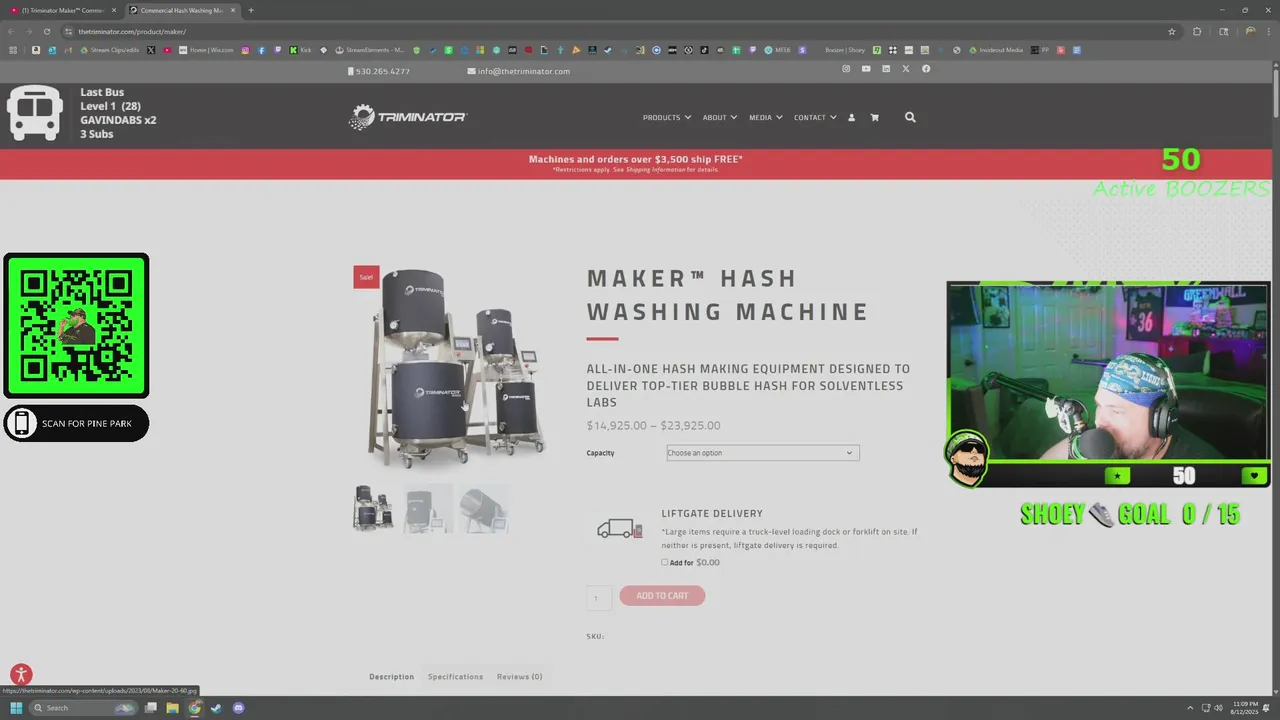Visit Triminator Instagram icon in top bar
Screen dimensions: 1280x720
click(x=846, y=69)
